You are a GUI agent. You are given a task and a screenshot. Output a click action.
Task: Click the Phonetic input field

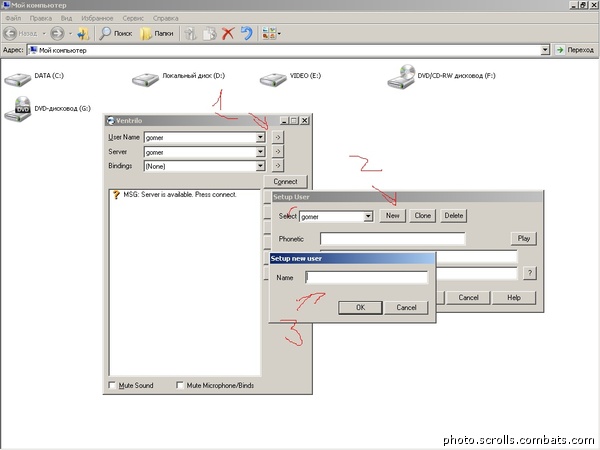click(393, 238)
